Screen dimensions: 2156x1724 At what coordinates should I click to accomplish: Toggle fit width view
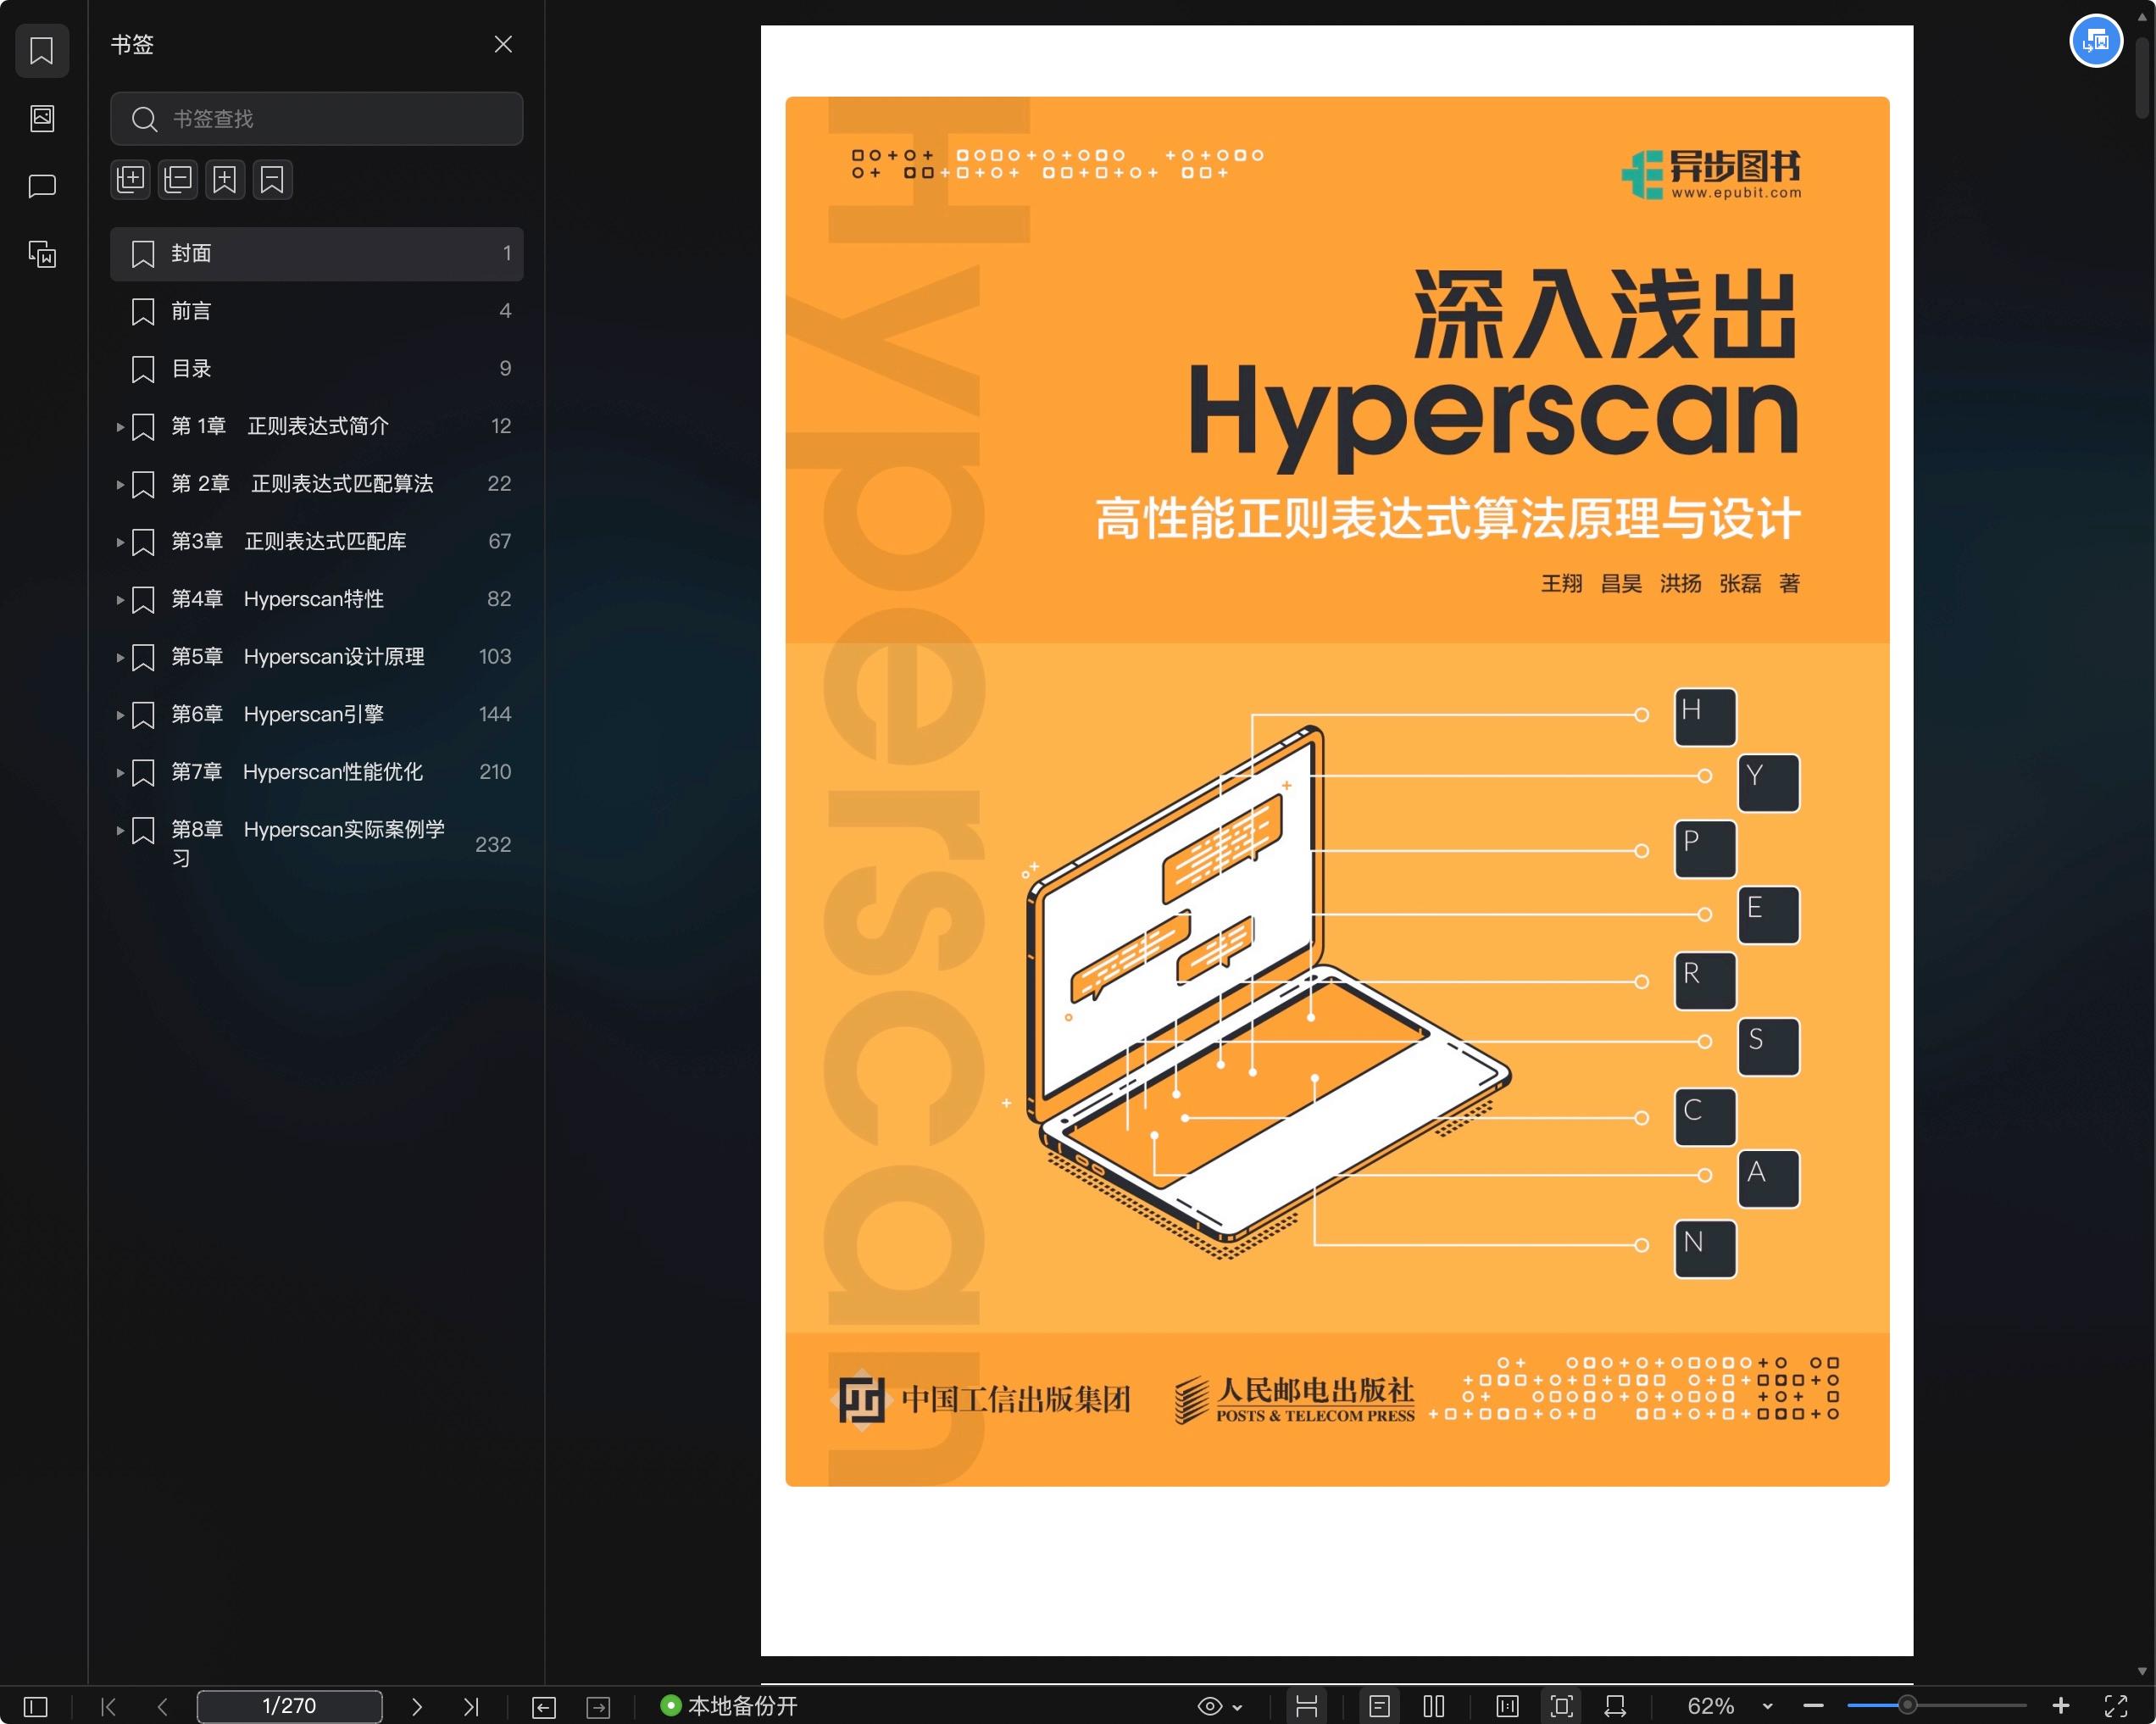1615,1706
